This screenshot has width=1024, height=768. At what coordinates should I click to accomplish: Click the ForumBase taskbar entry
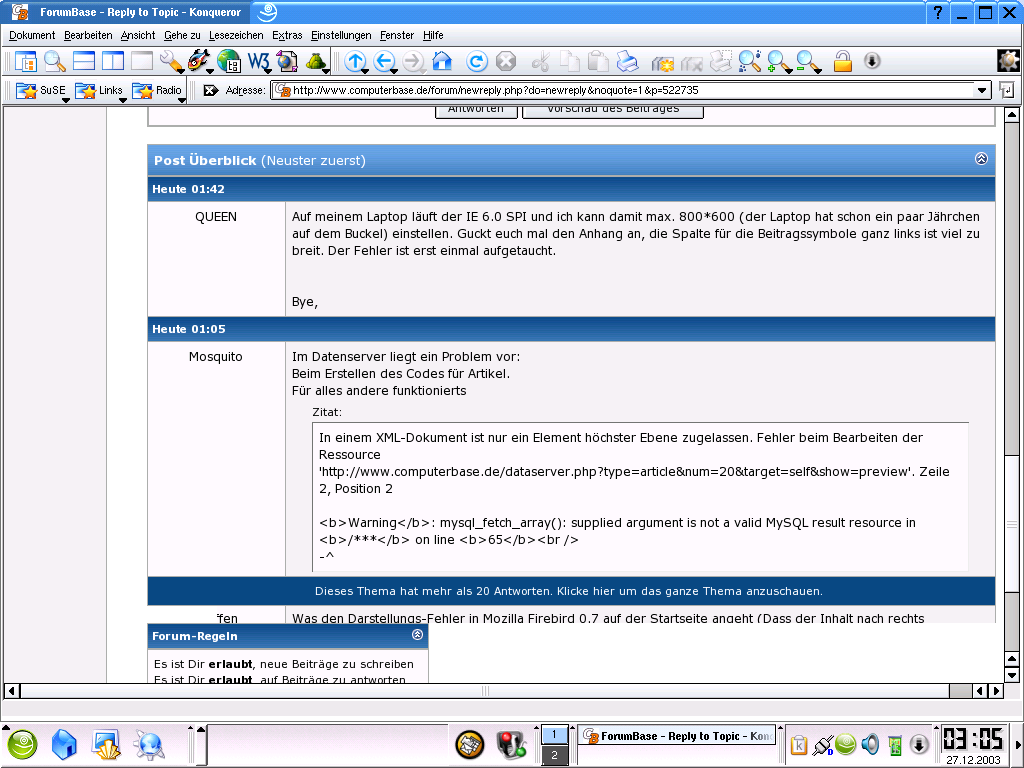click(677, 735)
